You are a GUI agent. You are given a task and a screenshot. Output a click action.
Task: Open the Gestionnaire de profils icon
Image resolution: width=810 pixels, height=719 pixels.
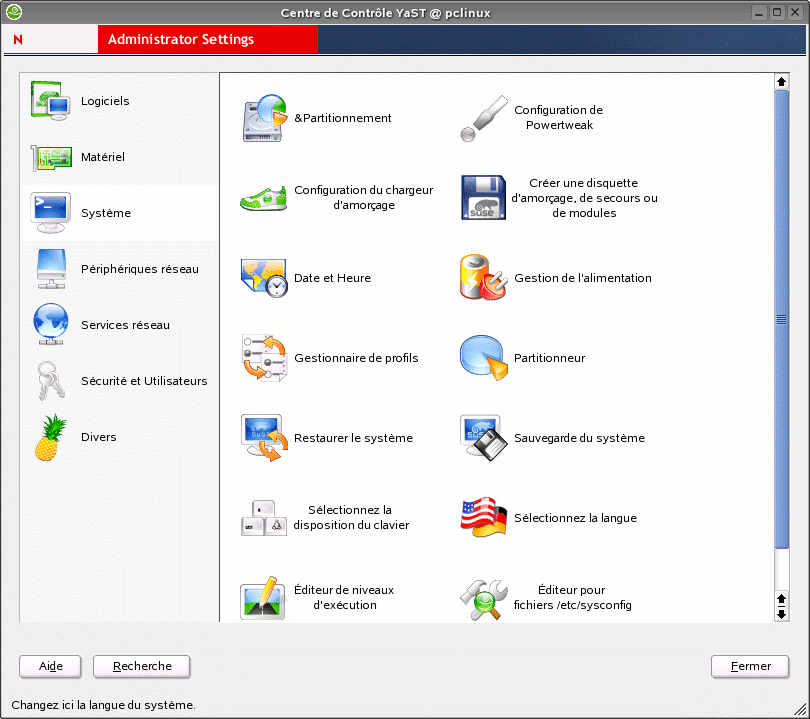click(x=264, y=358)
